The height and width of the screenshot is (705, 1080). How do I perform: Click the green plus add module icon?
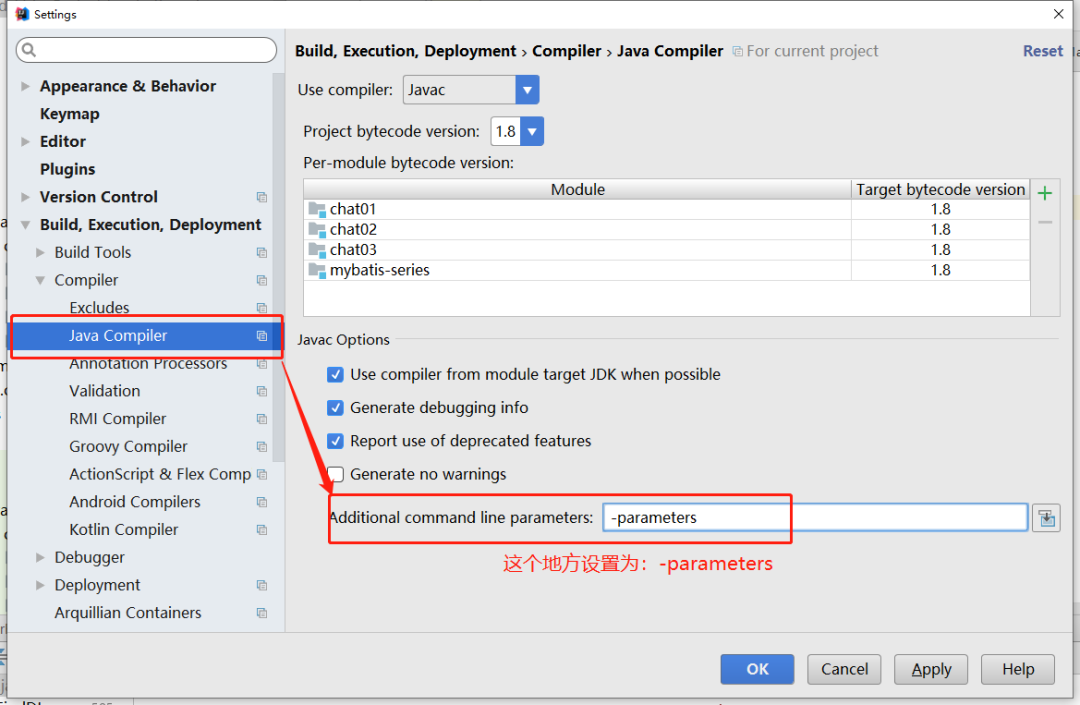pyautogui.click(x=1045, y=193)
